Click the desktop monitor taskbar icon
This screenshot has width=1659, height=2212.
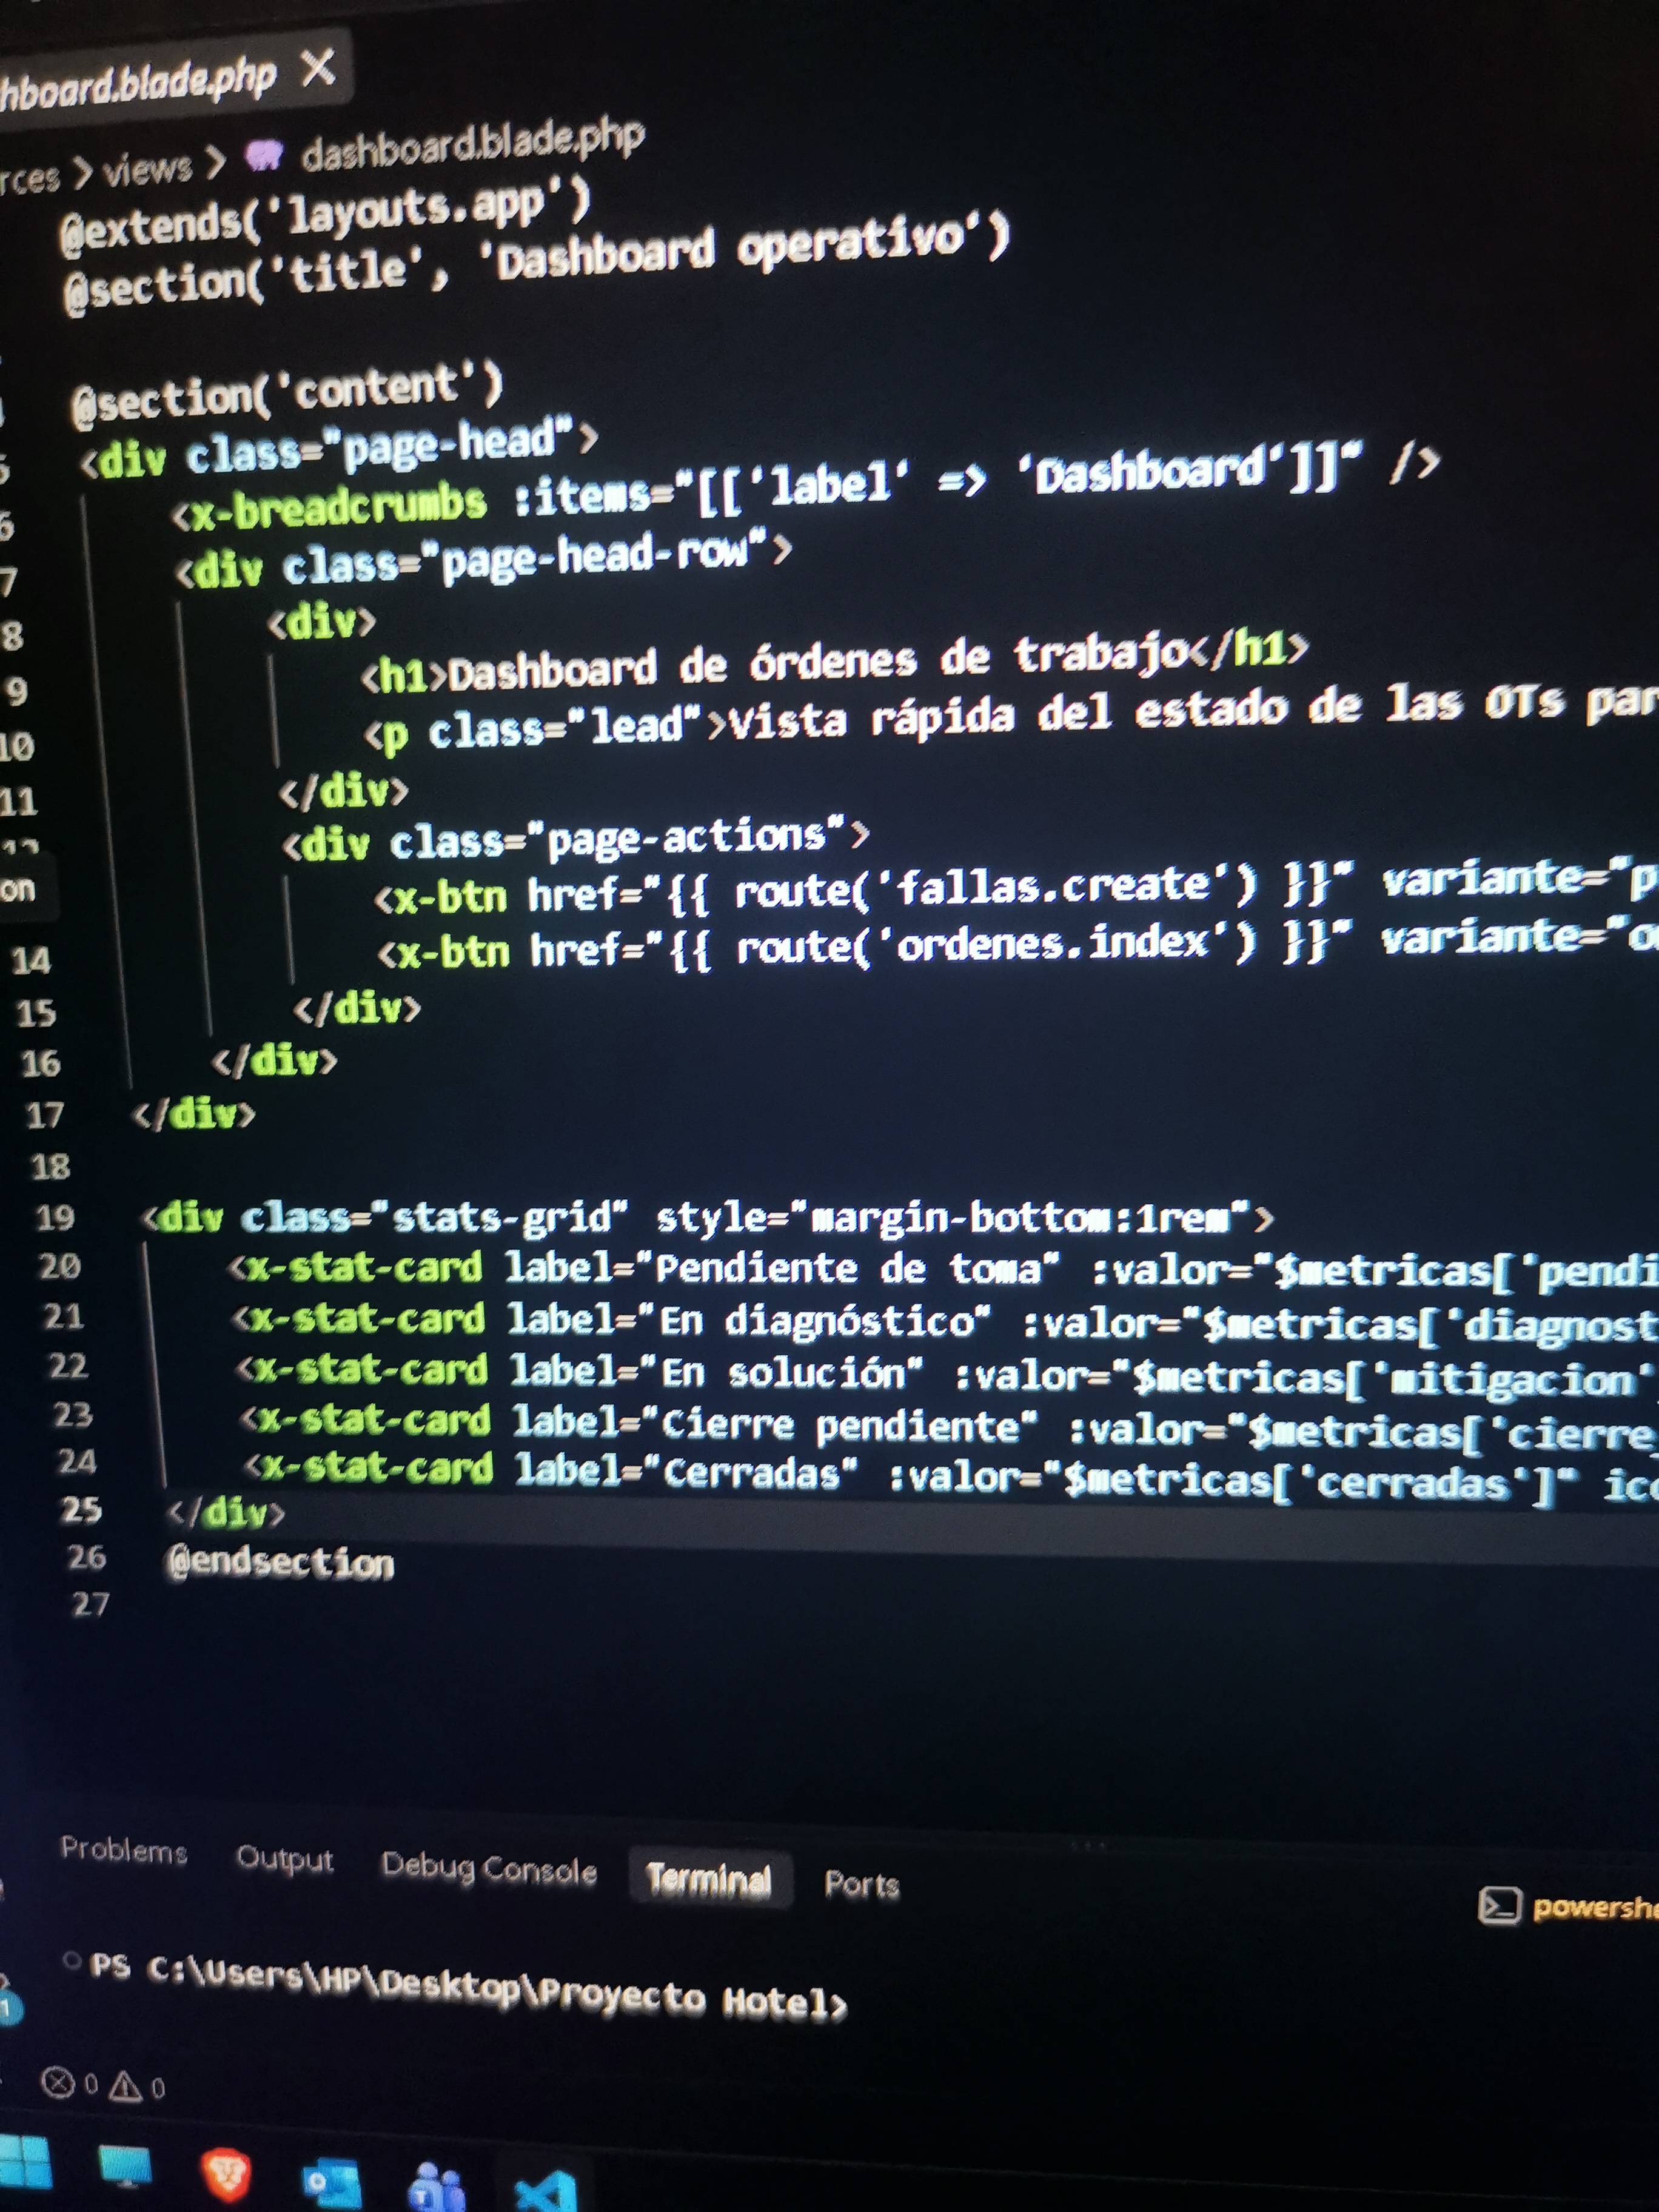(x=125, y=2166)
